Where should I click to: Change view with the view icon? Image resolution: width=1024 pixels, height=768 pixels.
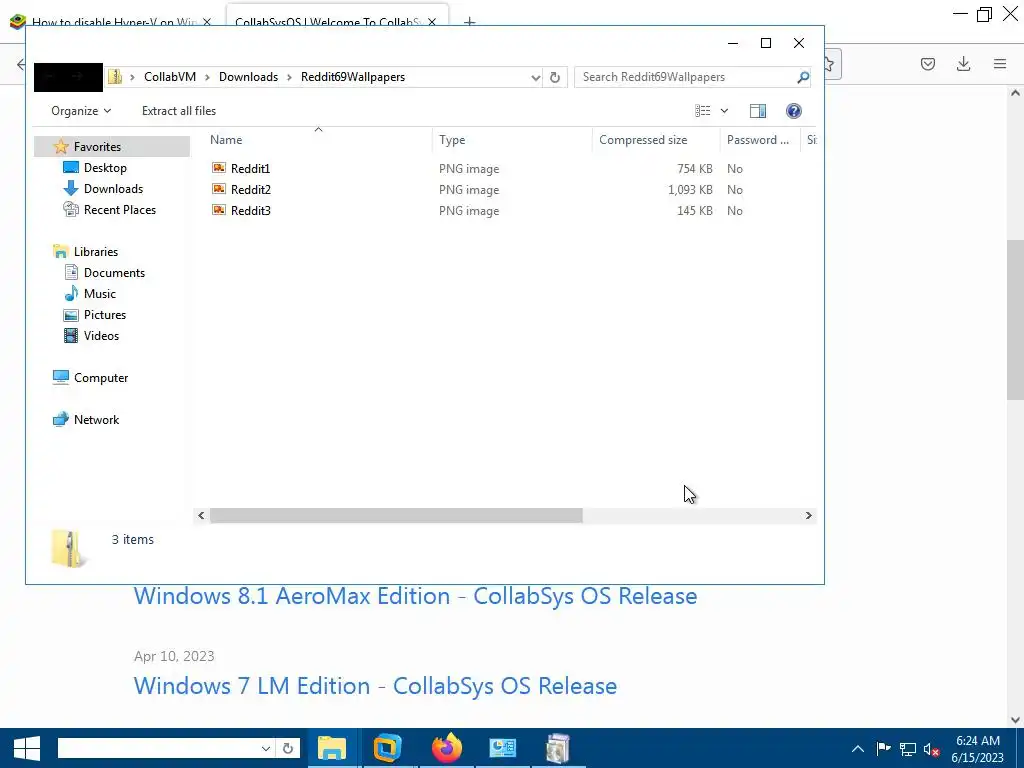[703, 110]
